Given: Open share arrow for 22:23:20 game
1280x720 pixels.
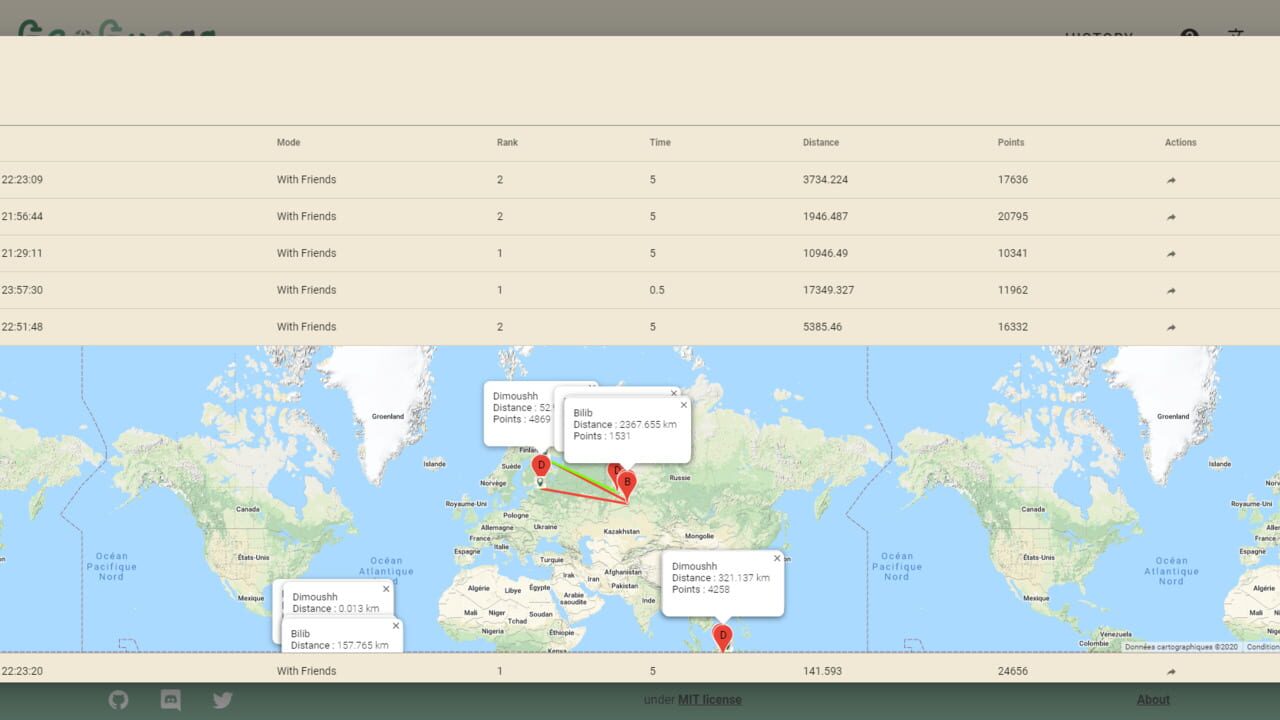Looking at the screenshot, I should pos(1171,672).
